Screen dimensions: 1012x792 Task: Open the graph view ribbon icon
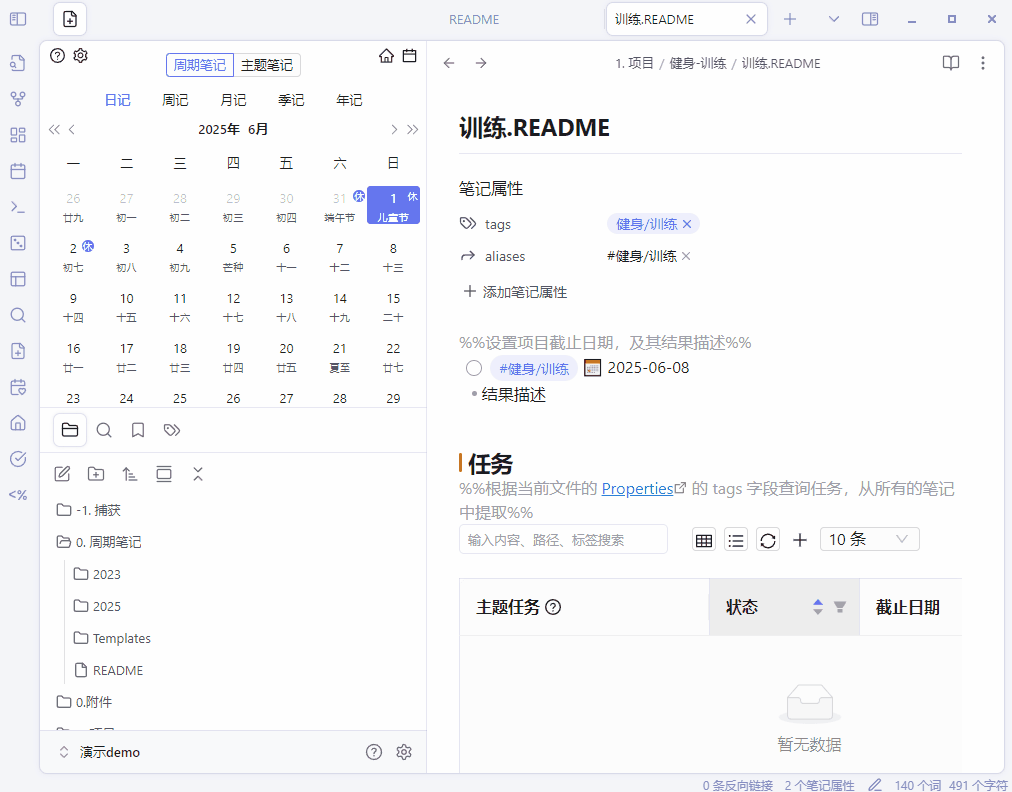point(18,99)
